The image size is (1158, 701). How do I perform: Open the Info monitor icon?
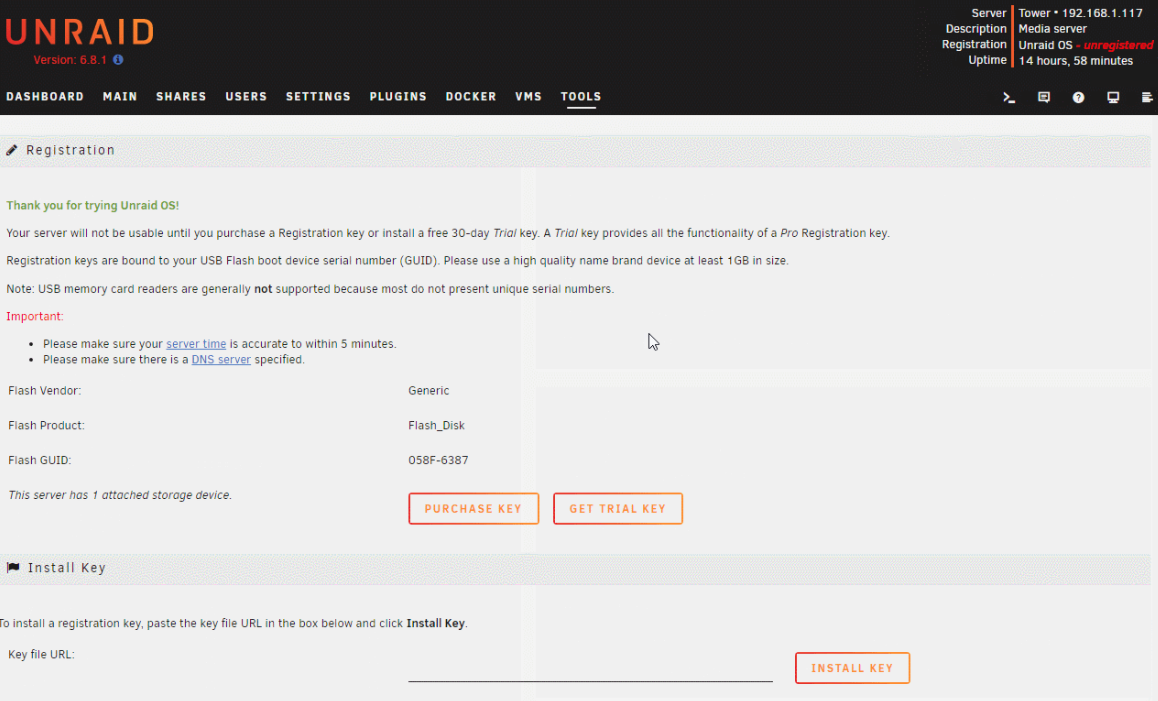tap(1112, 98)
